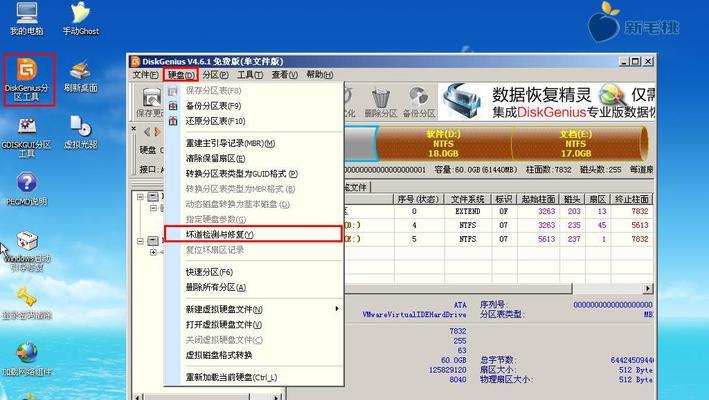This screenshot has height=400, width=709.
Task: Click the VMwareVirtualIDEHardDrive model text
Action: click(414, 315)
